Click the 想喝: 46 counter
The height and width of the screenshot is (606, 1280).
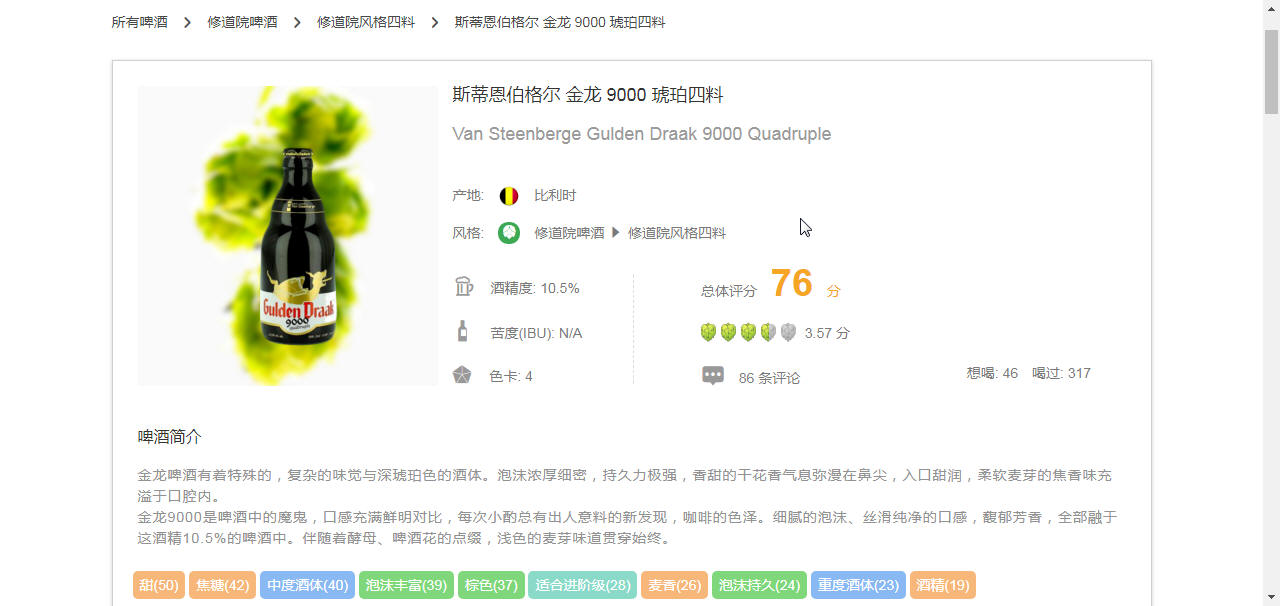point(992,373)
